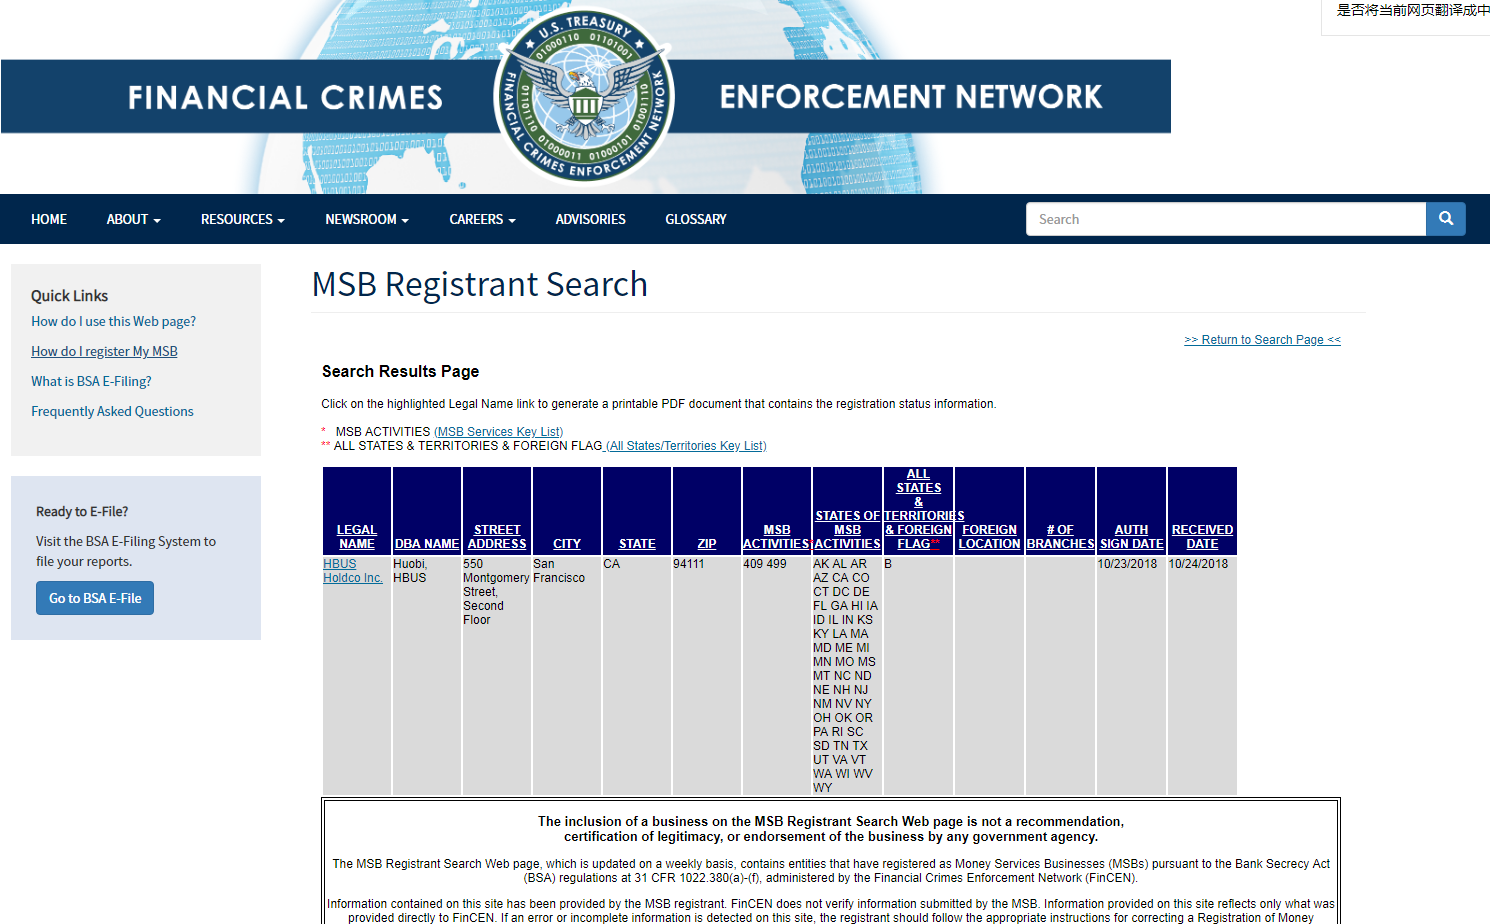Expand the ABOUT dropdown menu

133,219
